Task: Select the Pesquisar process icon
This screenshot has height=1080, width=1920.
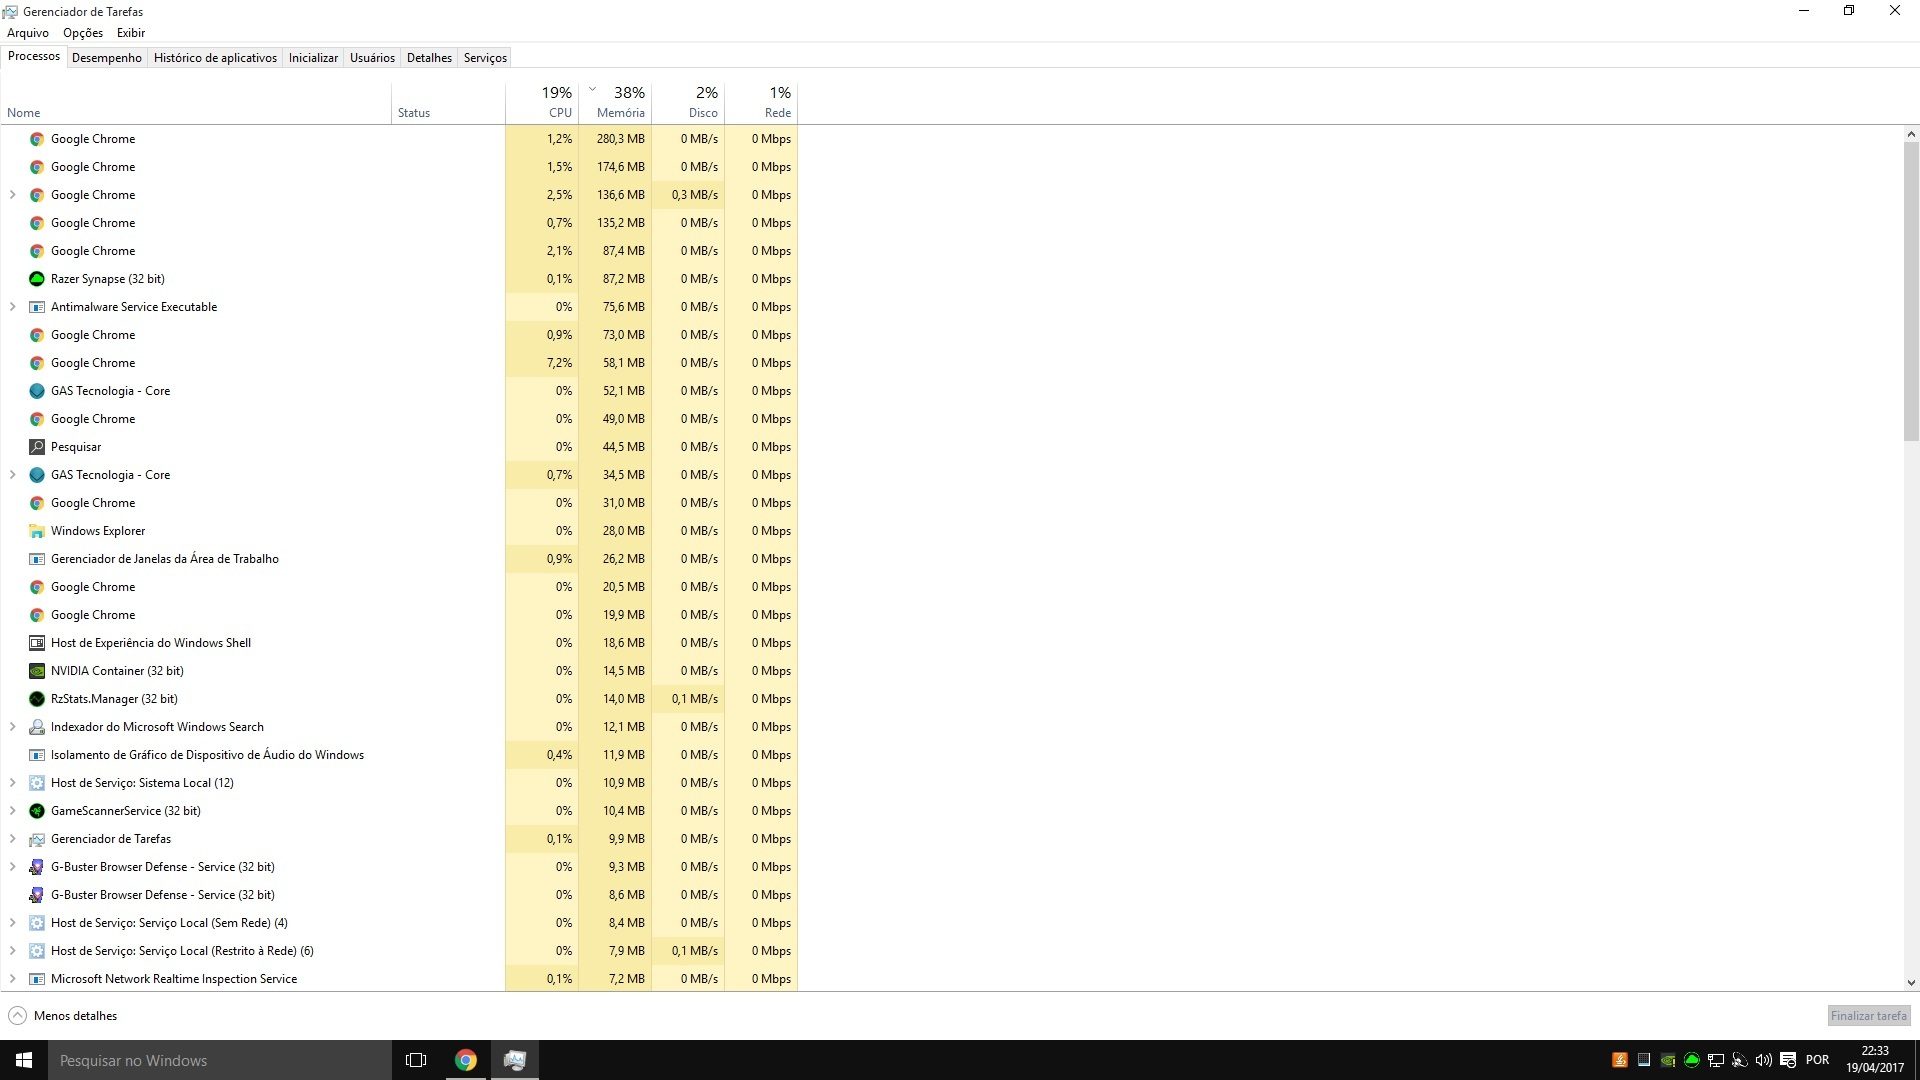Action: pyautogui.click(x=37, y=447)
